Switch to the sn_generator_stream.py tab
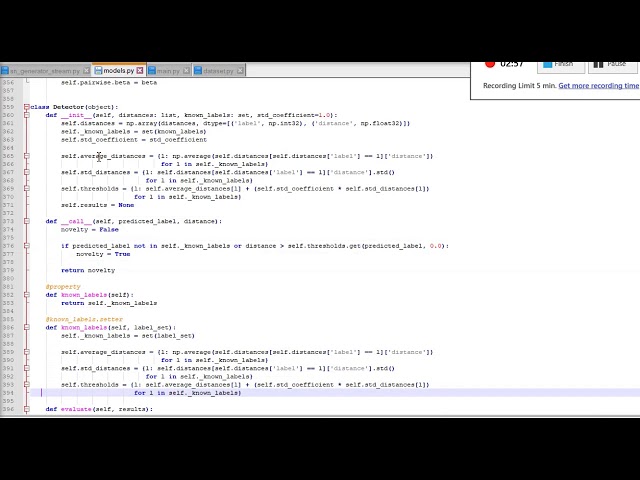Viewport: 640px width, 480px height. coord(45,71)
